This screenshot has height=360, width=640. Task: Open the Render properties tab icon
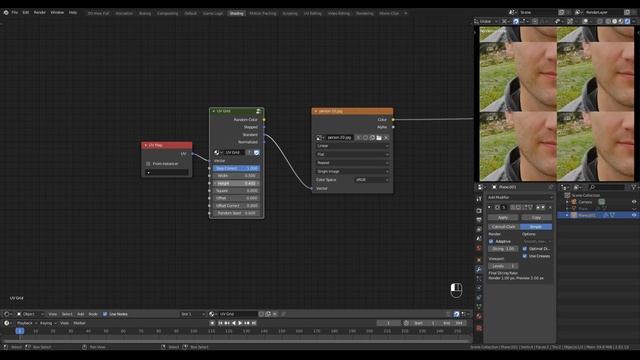tap(479, 211)
